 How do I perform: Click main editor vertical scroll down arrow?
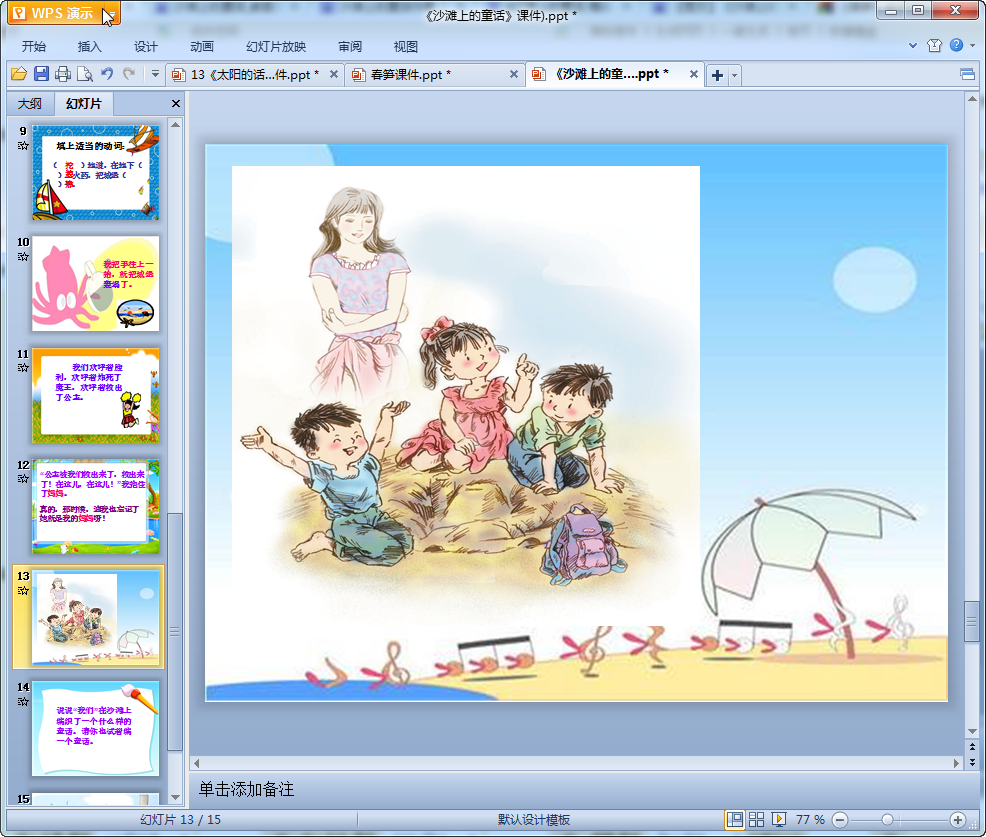coord(972,731)
